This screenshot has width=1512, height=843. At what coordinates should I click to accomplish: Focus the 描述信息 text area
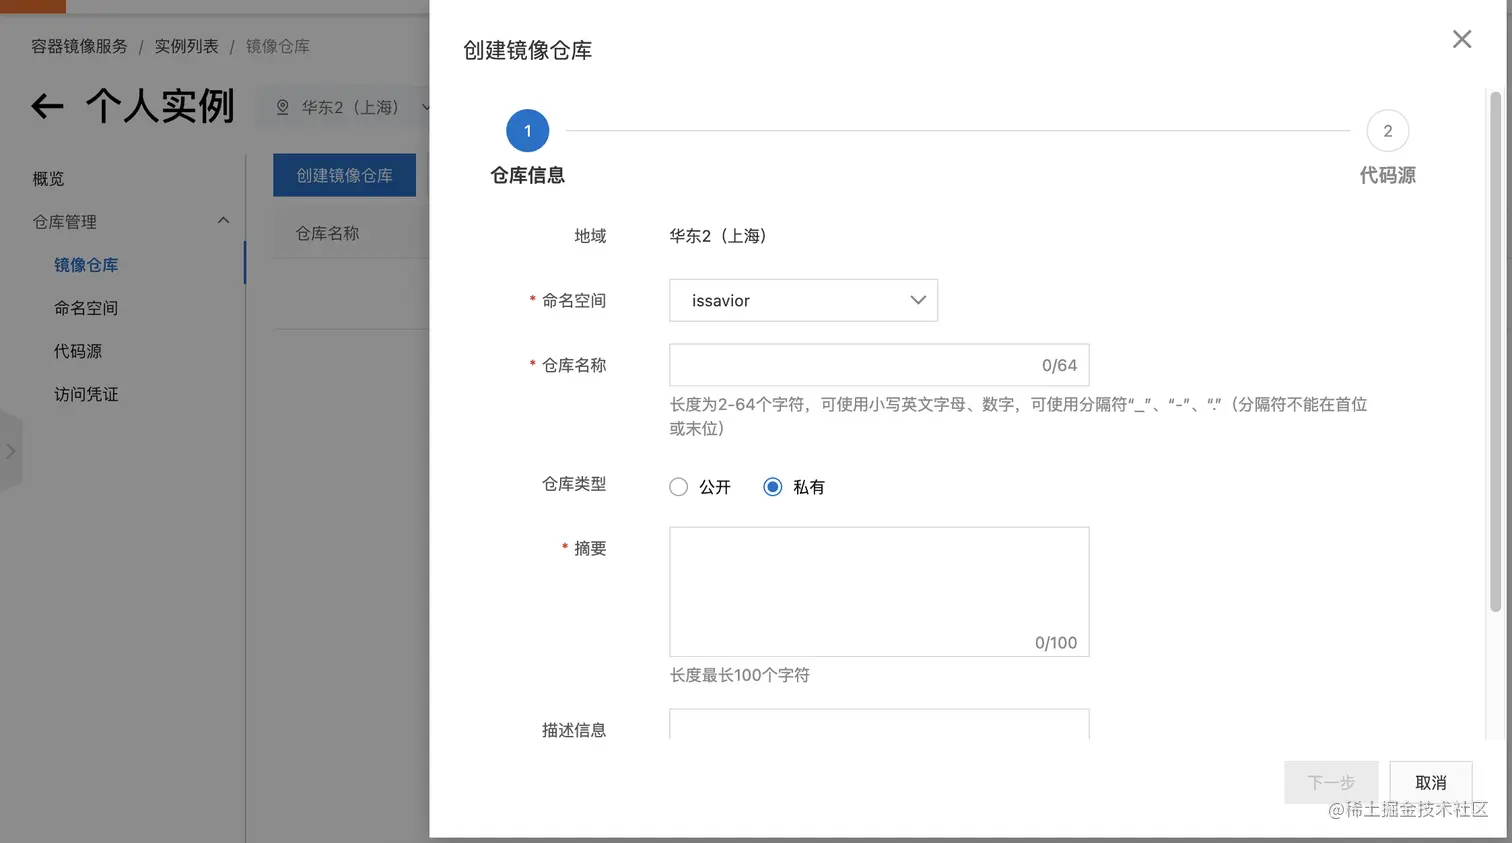tap(879, 724)
